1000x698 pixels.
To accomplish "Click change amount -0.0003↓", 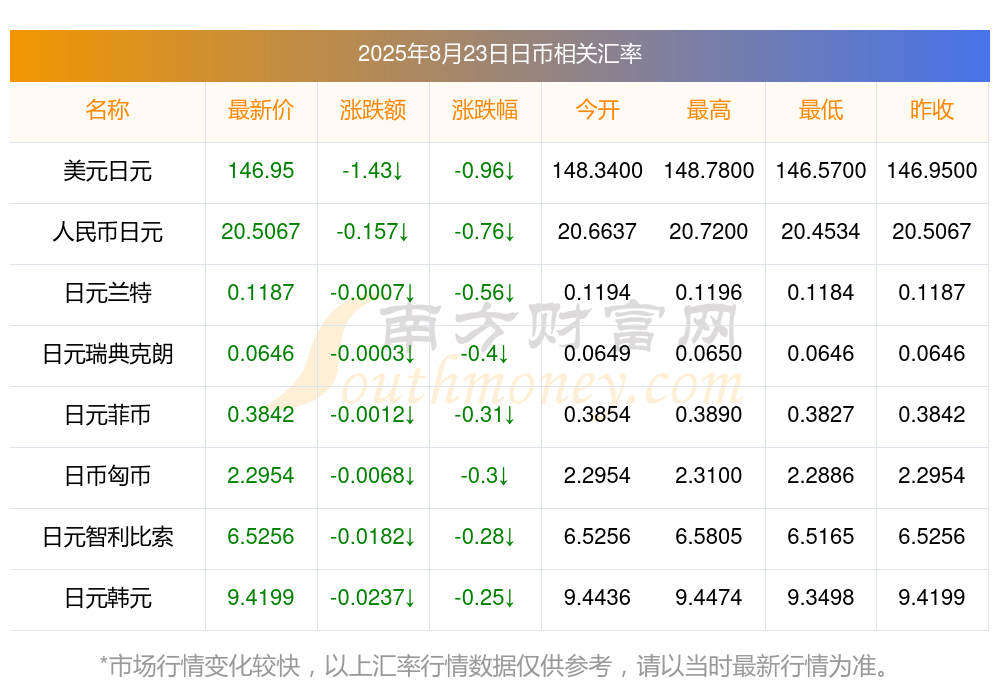I will (x=372, y=353).
